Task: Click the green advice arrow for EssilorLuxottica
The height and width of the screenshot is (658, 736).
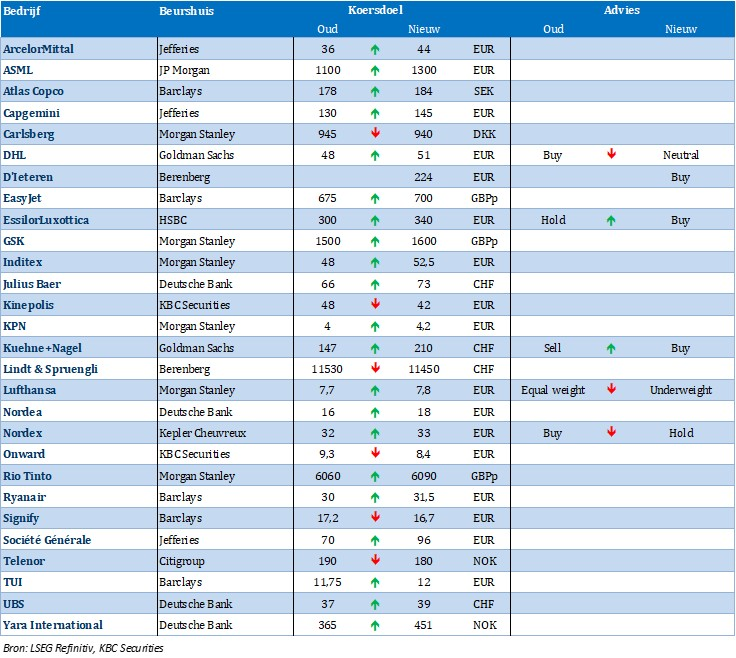Action: (x=611, y=219)
